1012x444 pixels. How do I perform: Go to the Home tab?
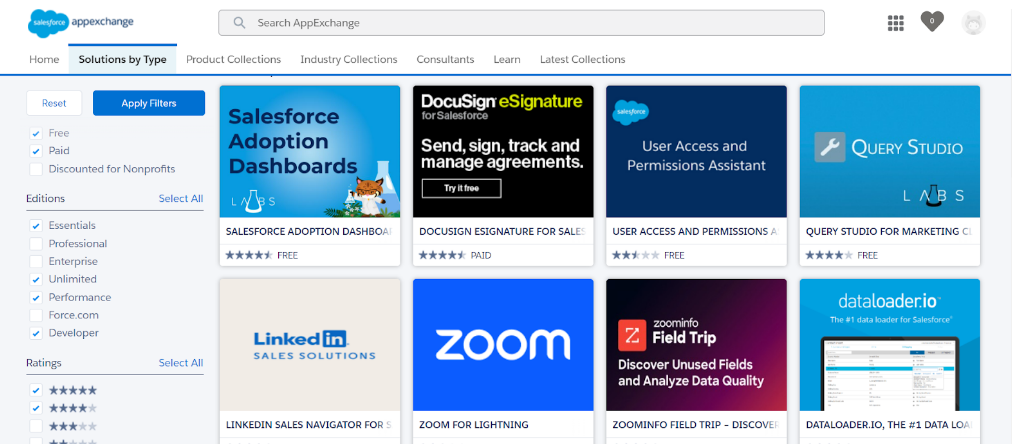[x=44, y=59]
